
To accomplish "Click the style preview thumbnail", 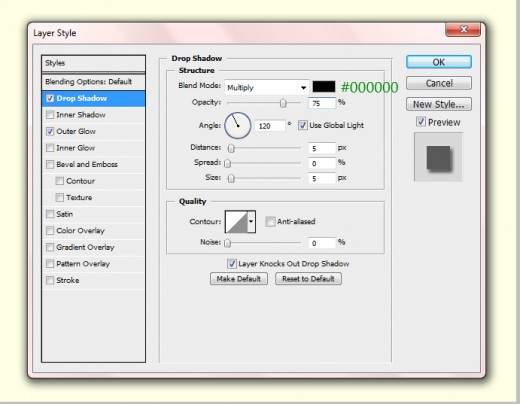I will [x=438, y=157].
